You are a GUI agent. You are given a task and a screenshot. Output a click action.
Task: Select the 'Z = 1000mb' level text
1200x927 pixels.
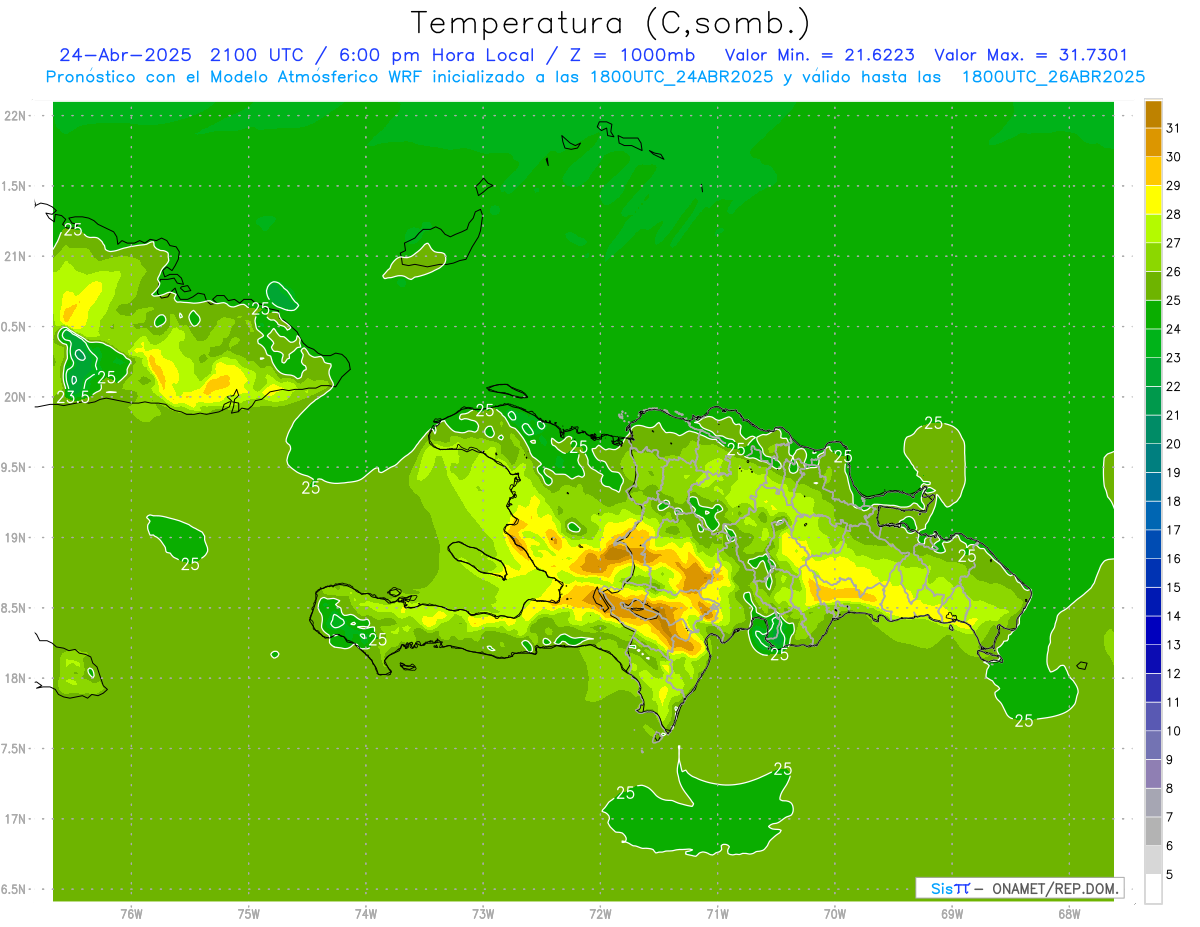coord(632,55)
